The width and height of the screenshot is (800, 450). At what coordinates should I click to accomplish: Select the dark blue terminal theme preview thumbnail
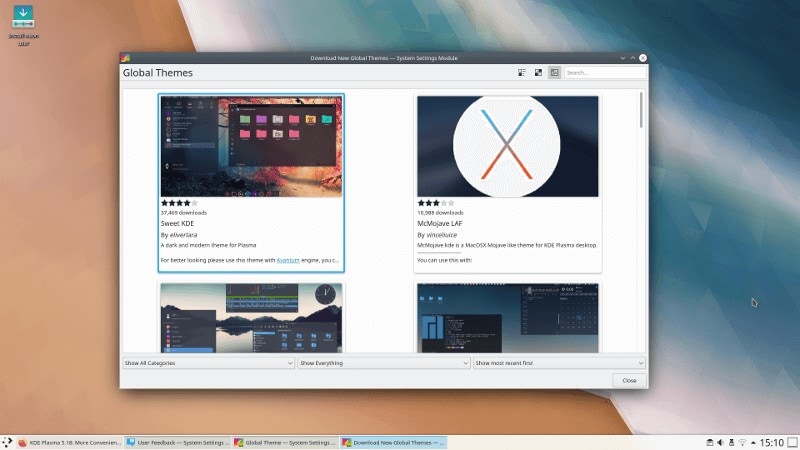tap(508, 318)
